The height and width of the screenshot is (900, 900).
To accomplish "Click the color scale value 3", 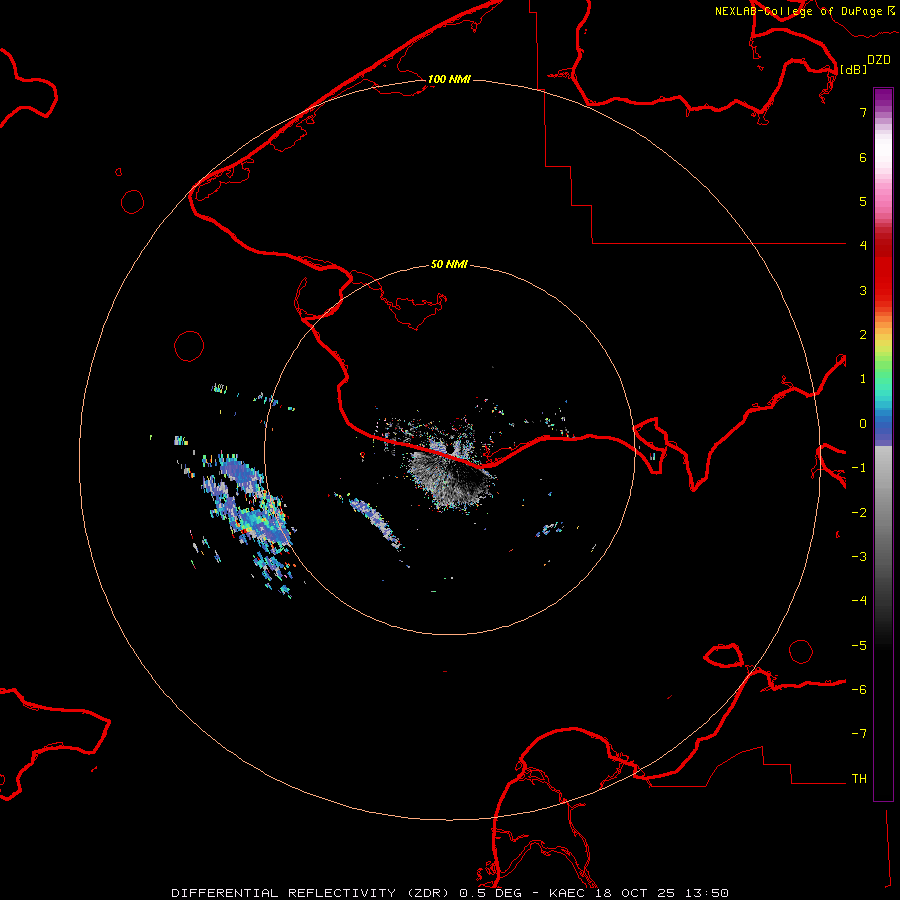I will point(863,290).
